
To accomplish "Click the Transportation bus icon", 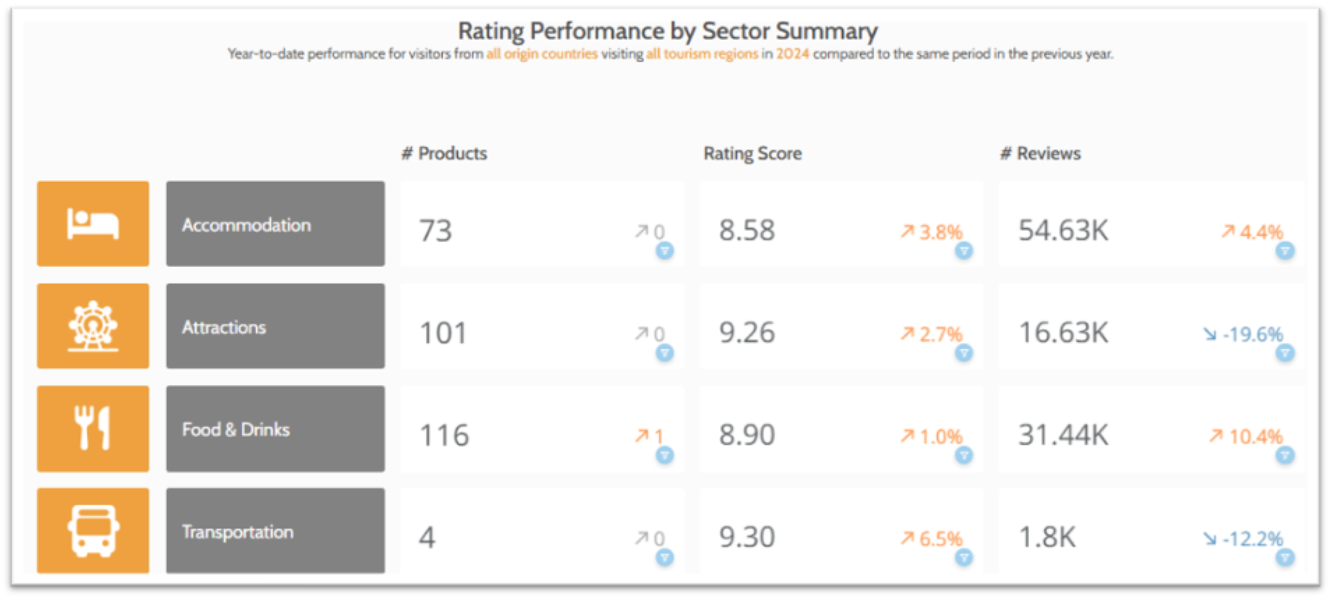I will 93,531.
